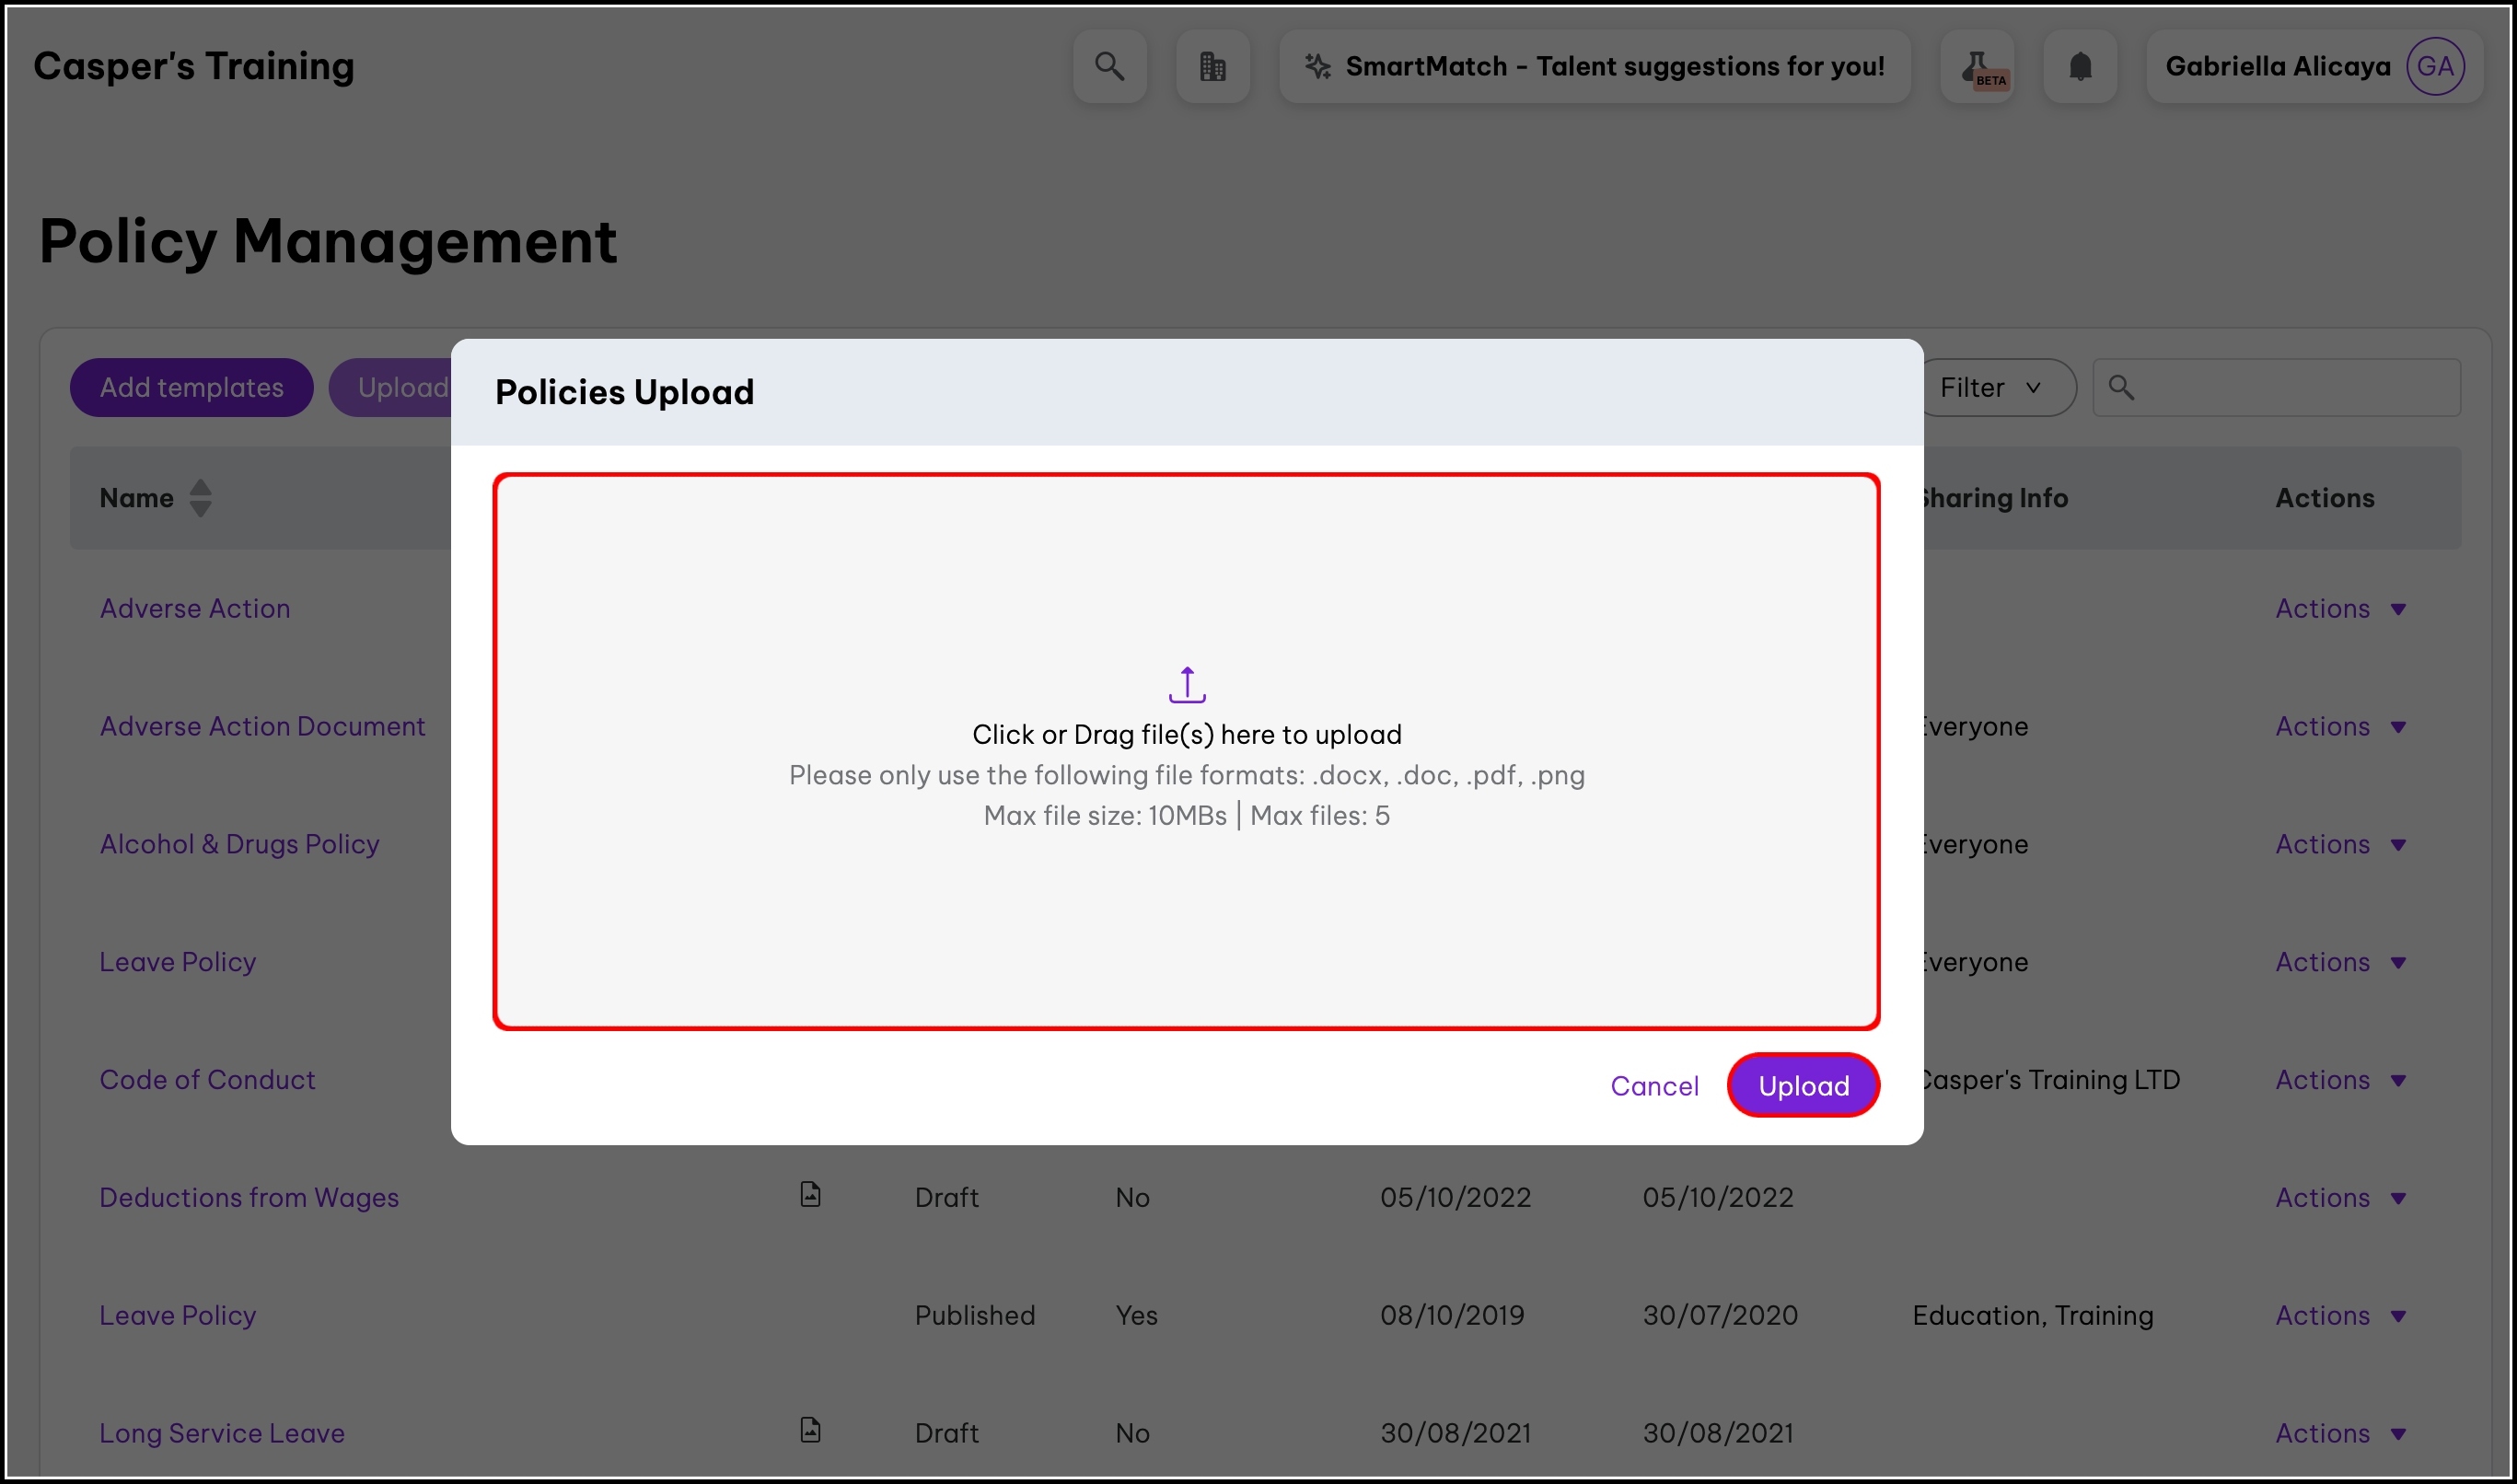This screenshot has height=1484, width=2517.
Task: Click the beta flask icon
Action: pos(1977,66)
